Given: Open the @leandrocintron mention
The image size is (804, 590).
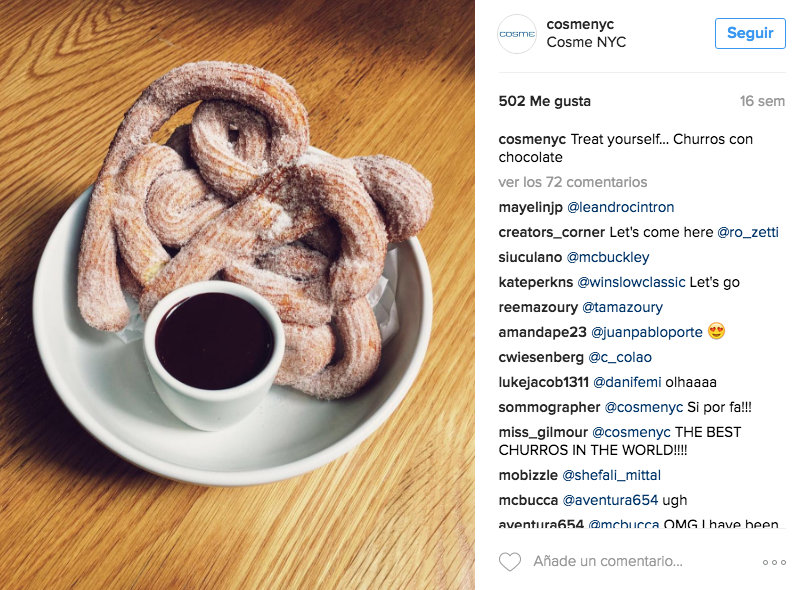Looking at the screenshot, I should (620, 207).
